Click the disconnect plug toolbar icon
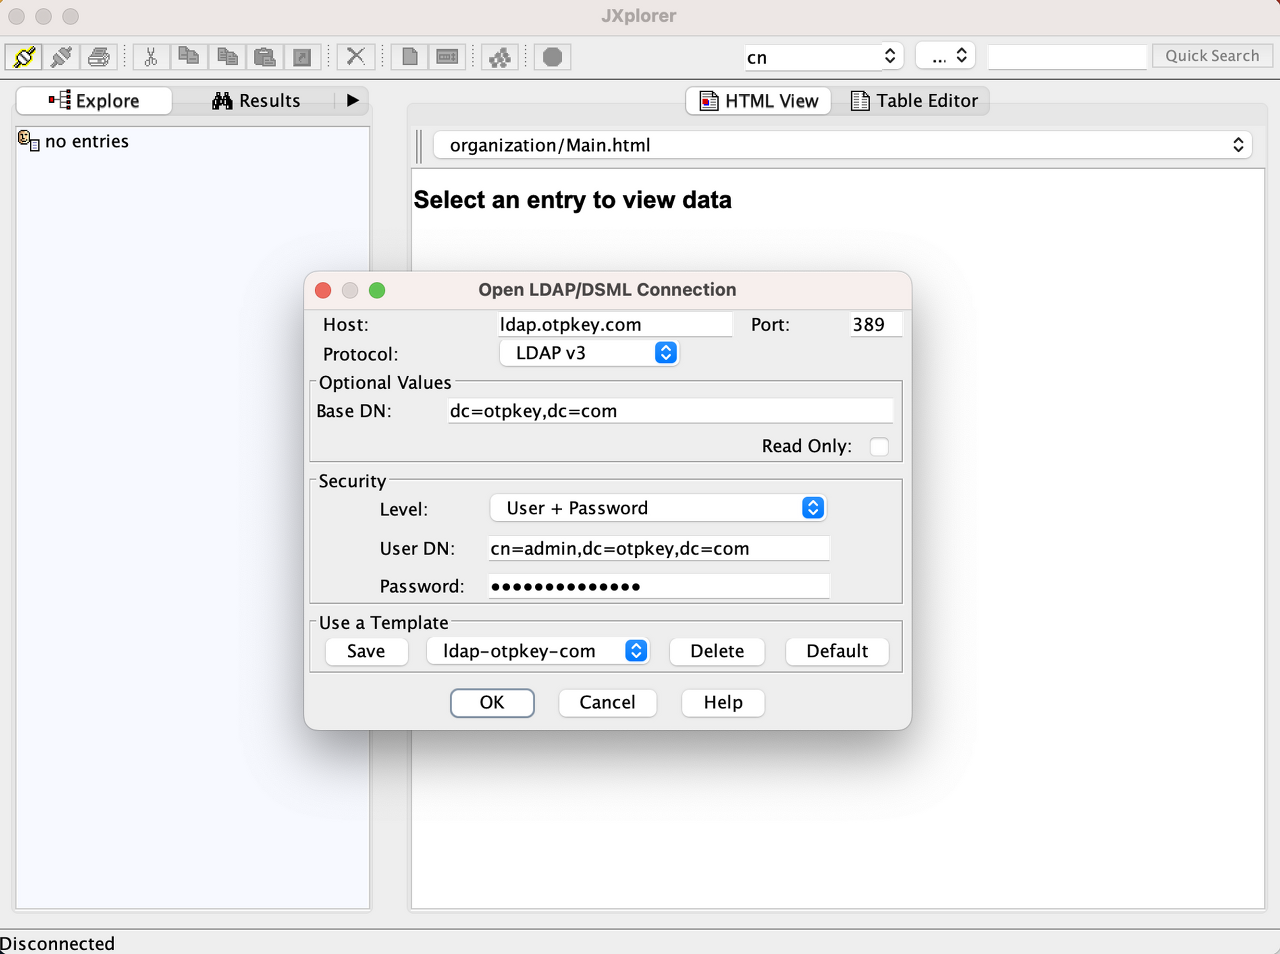1280x954 pixels. coord(61,57)
